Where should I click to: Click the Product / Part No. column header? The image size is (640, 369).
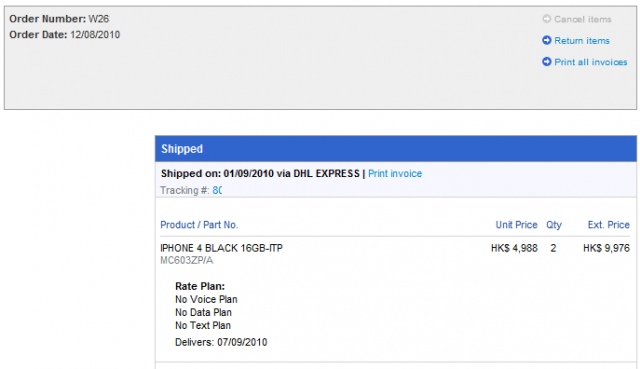[x=199, y=225]
